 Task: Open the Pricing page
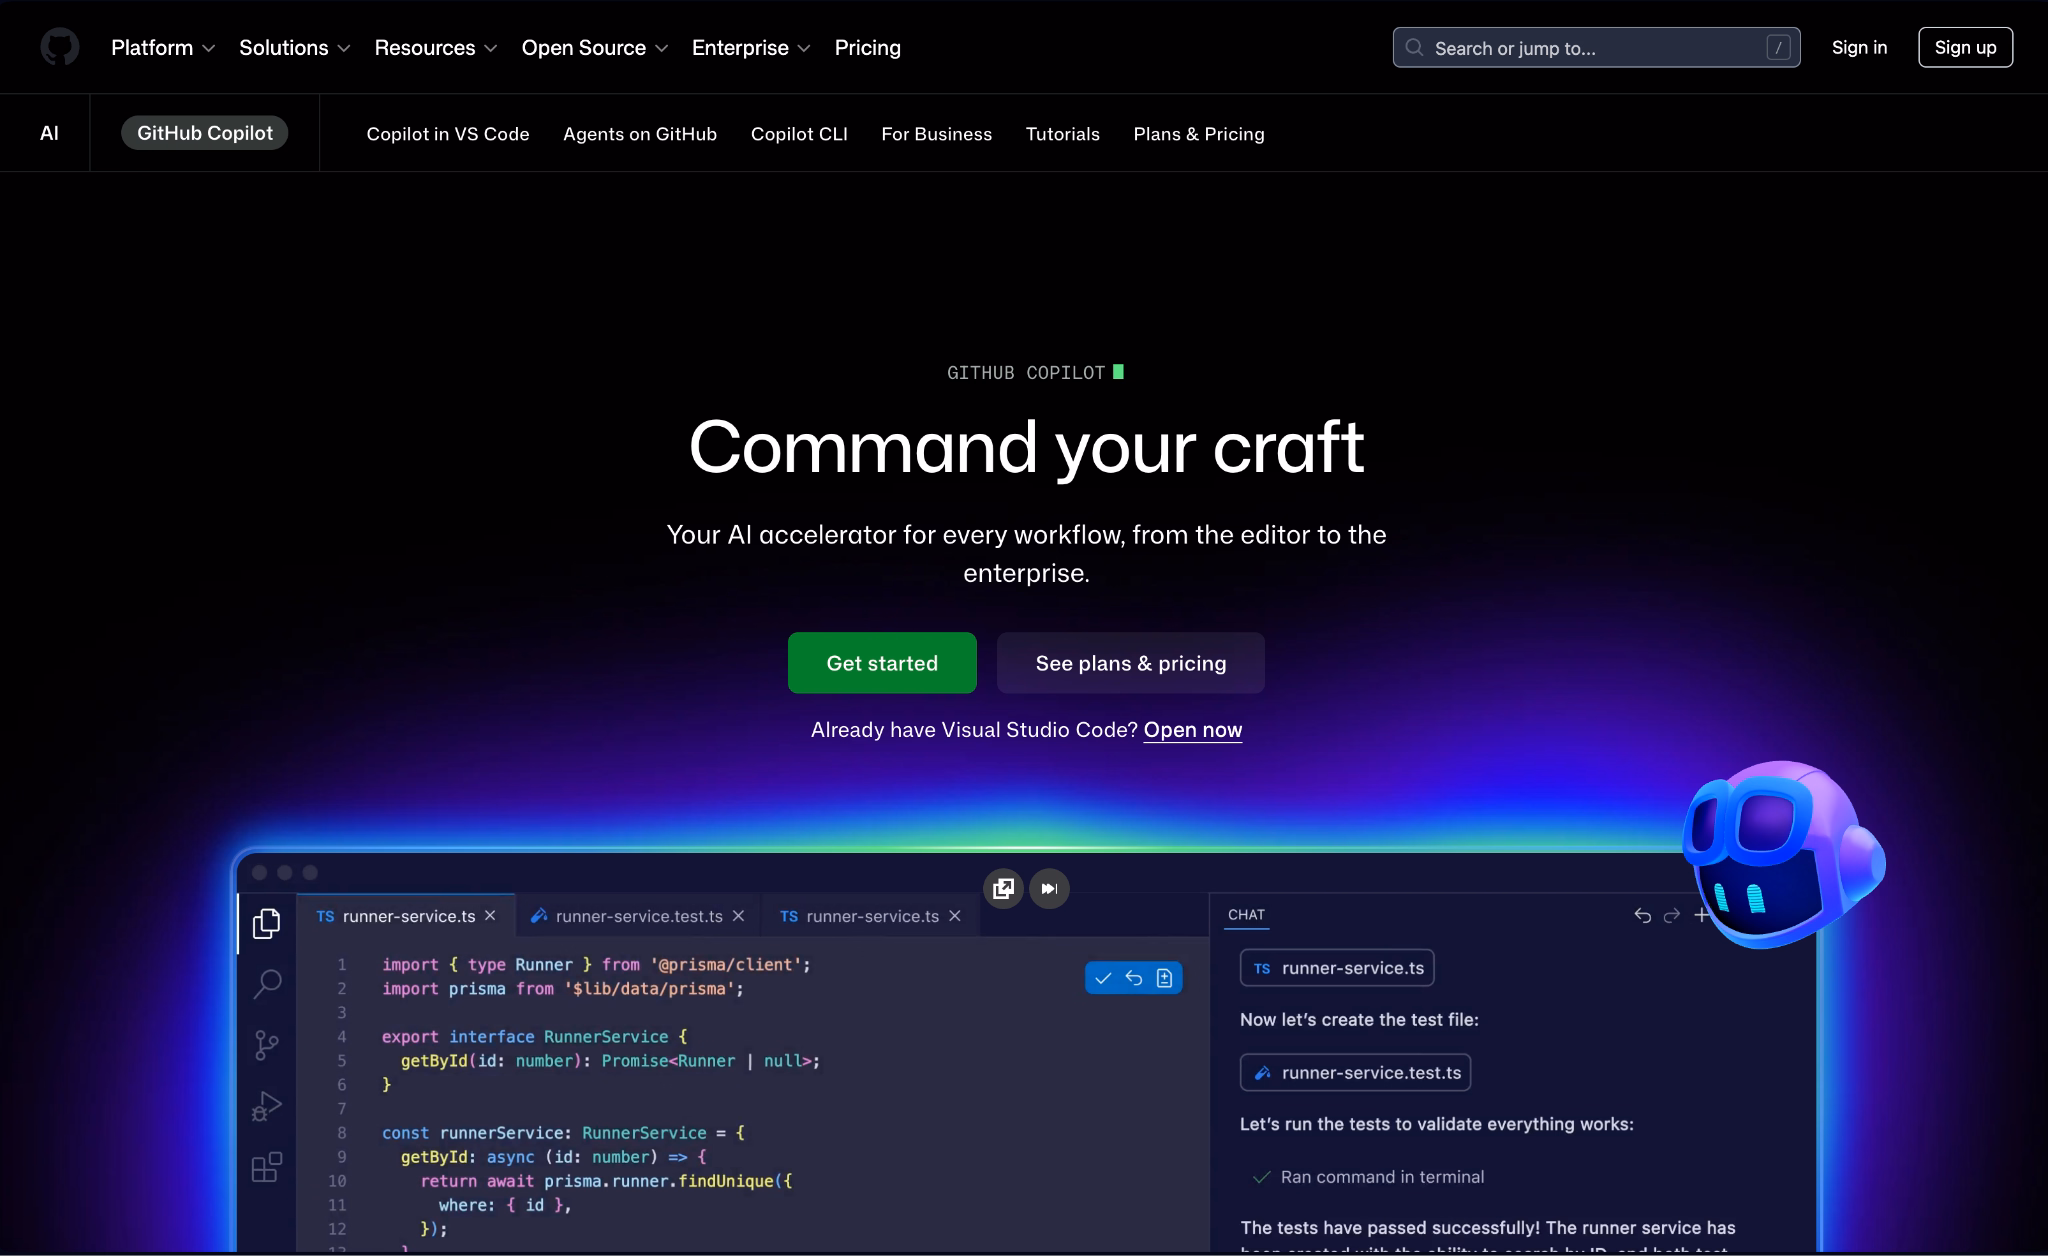point(867,48)
